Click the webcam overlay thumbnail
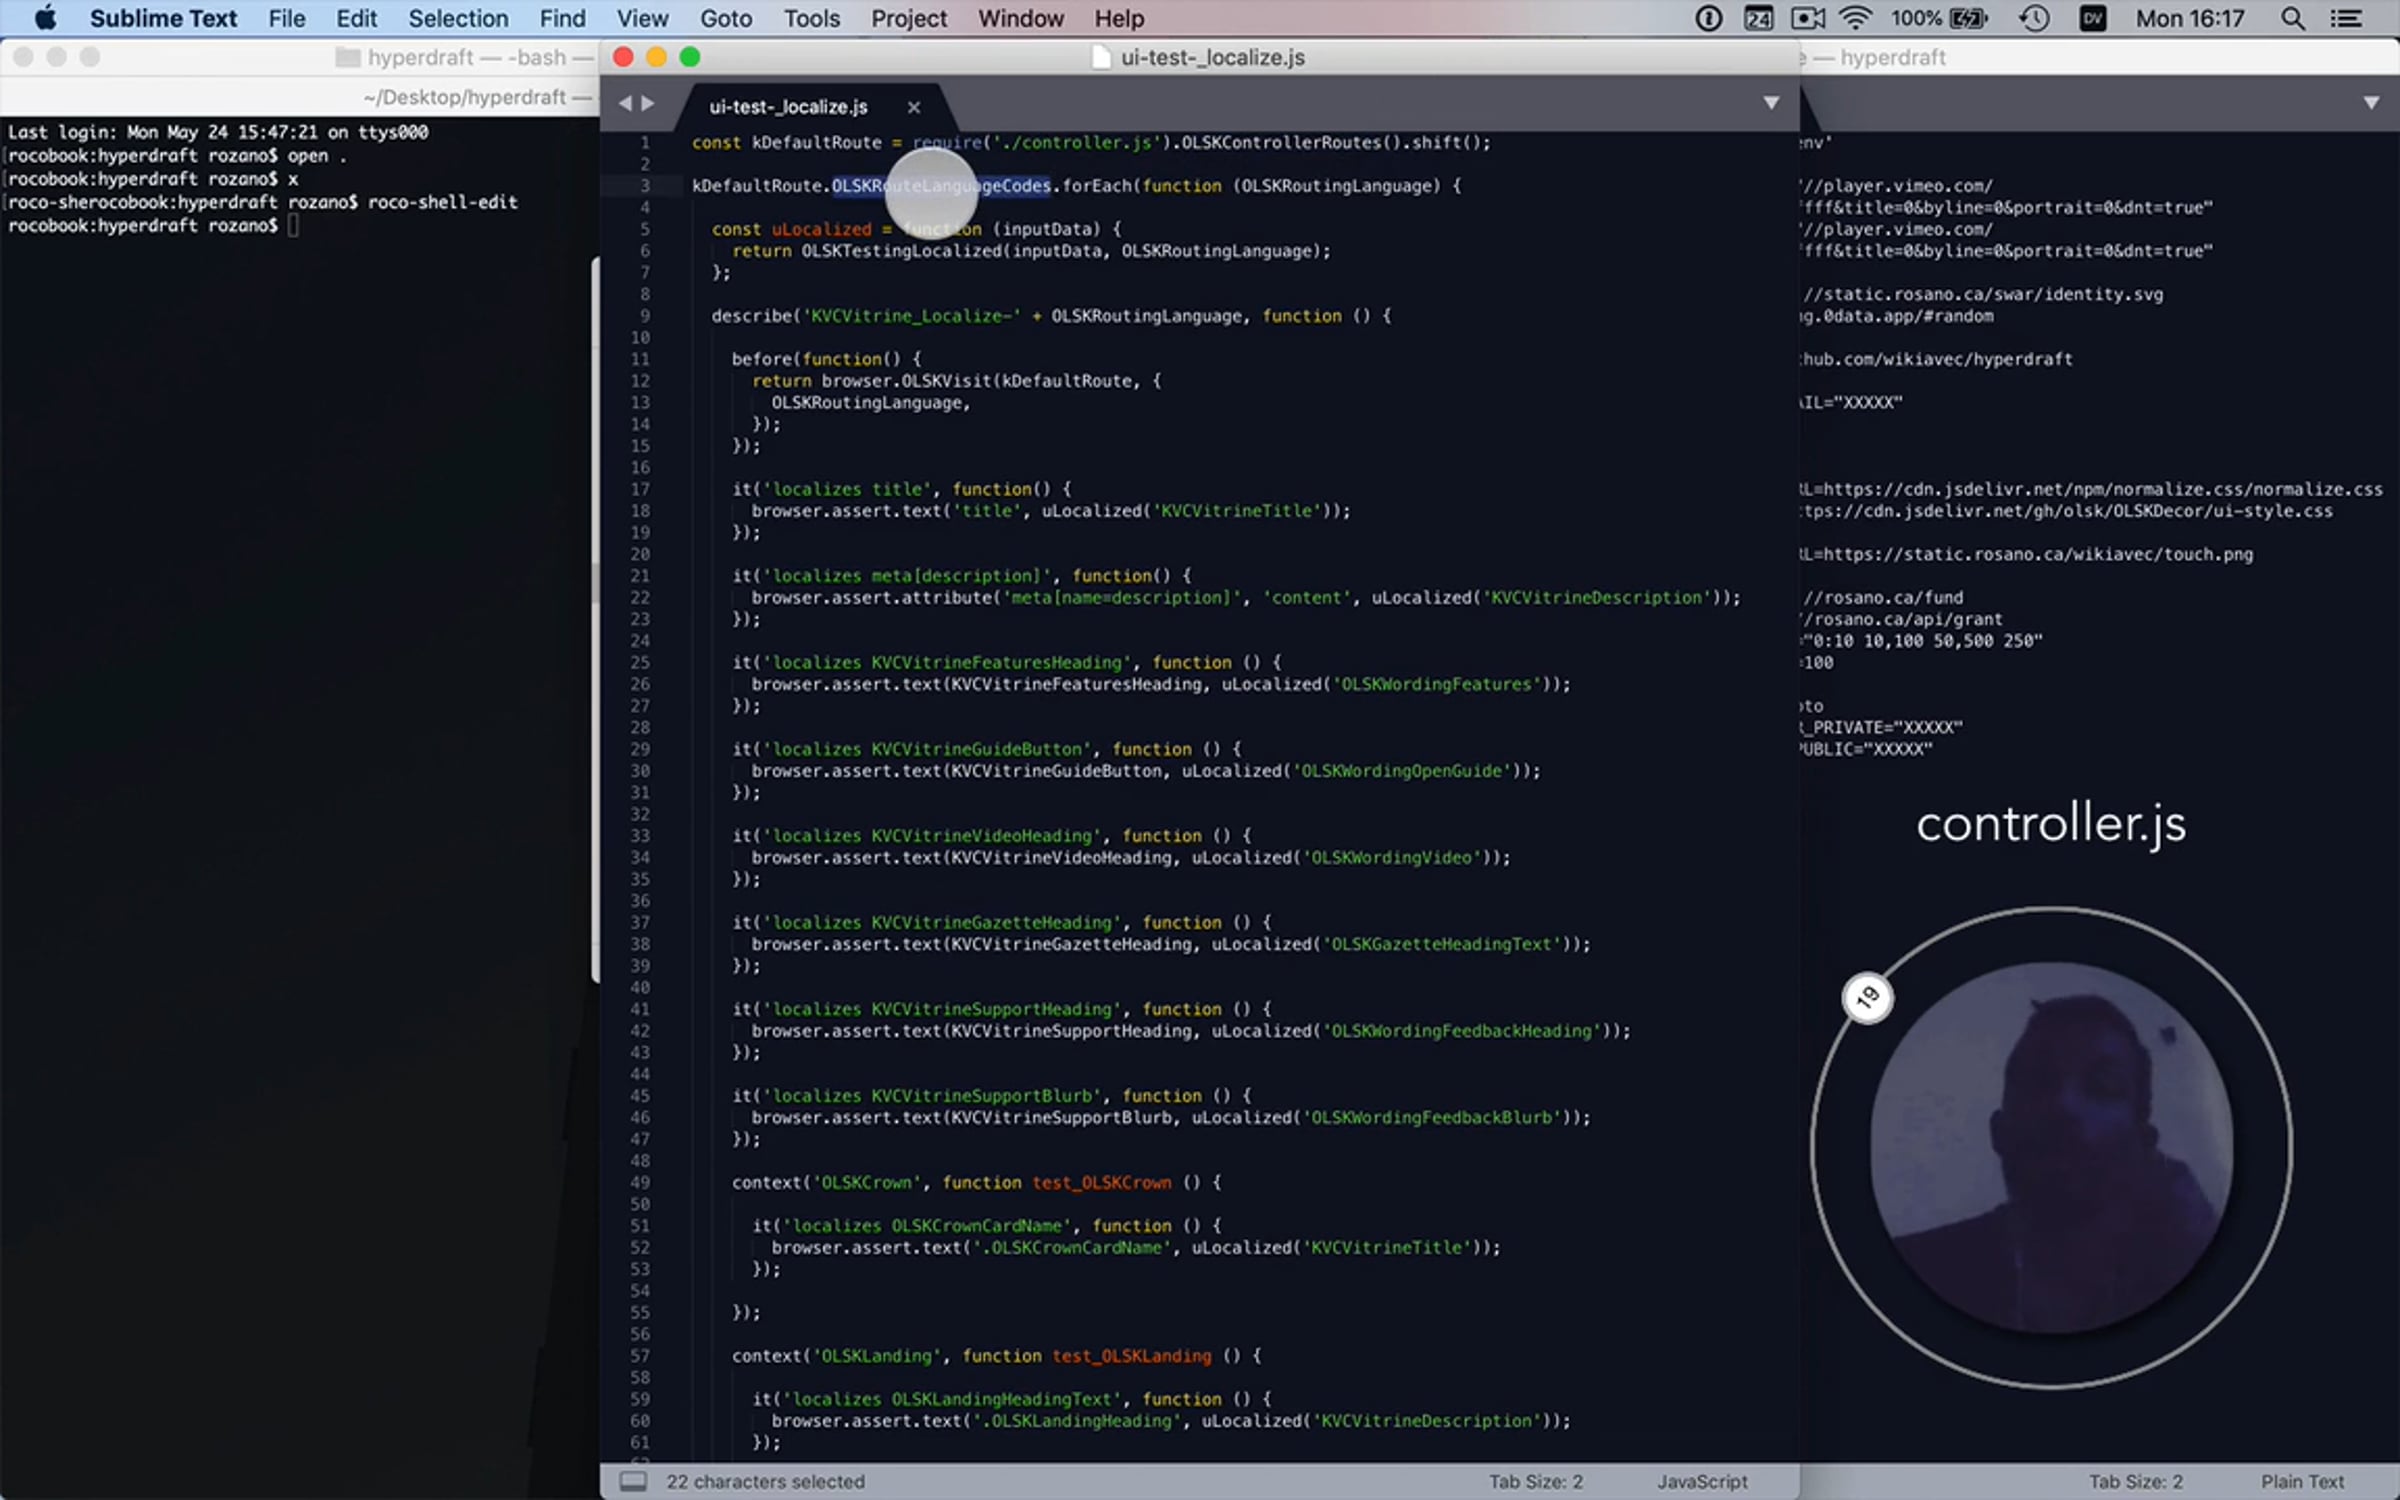This screenshot has width=2400, height=1500. click(2051, 1147)
